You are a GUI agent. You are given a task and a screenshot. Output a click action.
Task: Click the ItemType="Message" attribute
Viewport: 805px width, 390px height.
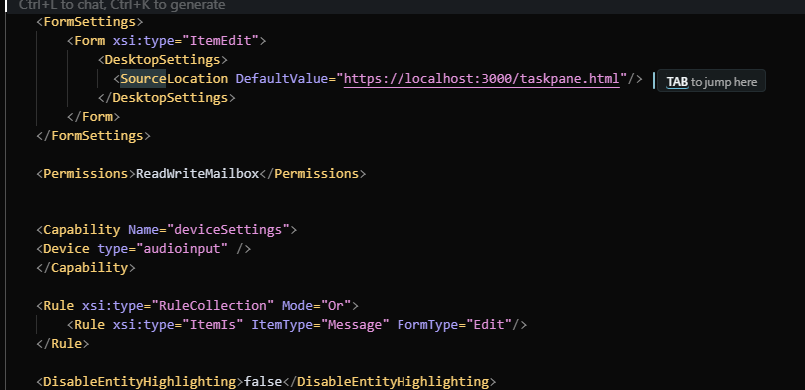point(320,324)
